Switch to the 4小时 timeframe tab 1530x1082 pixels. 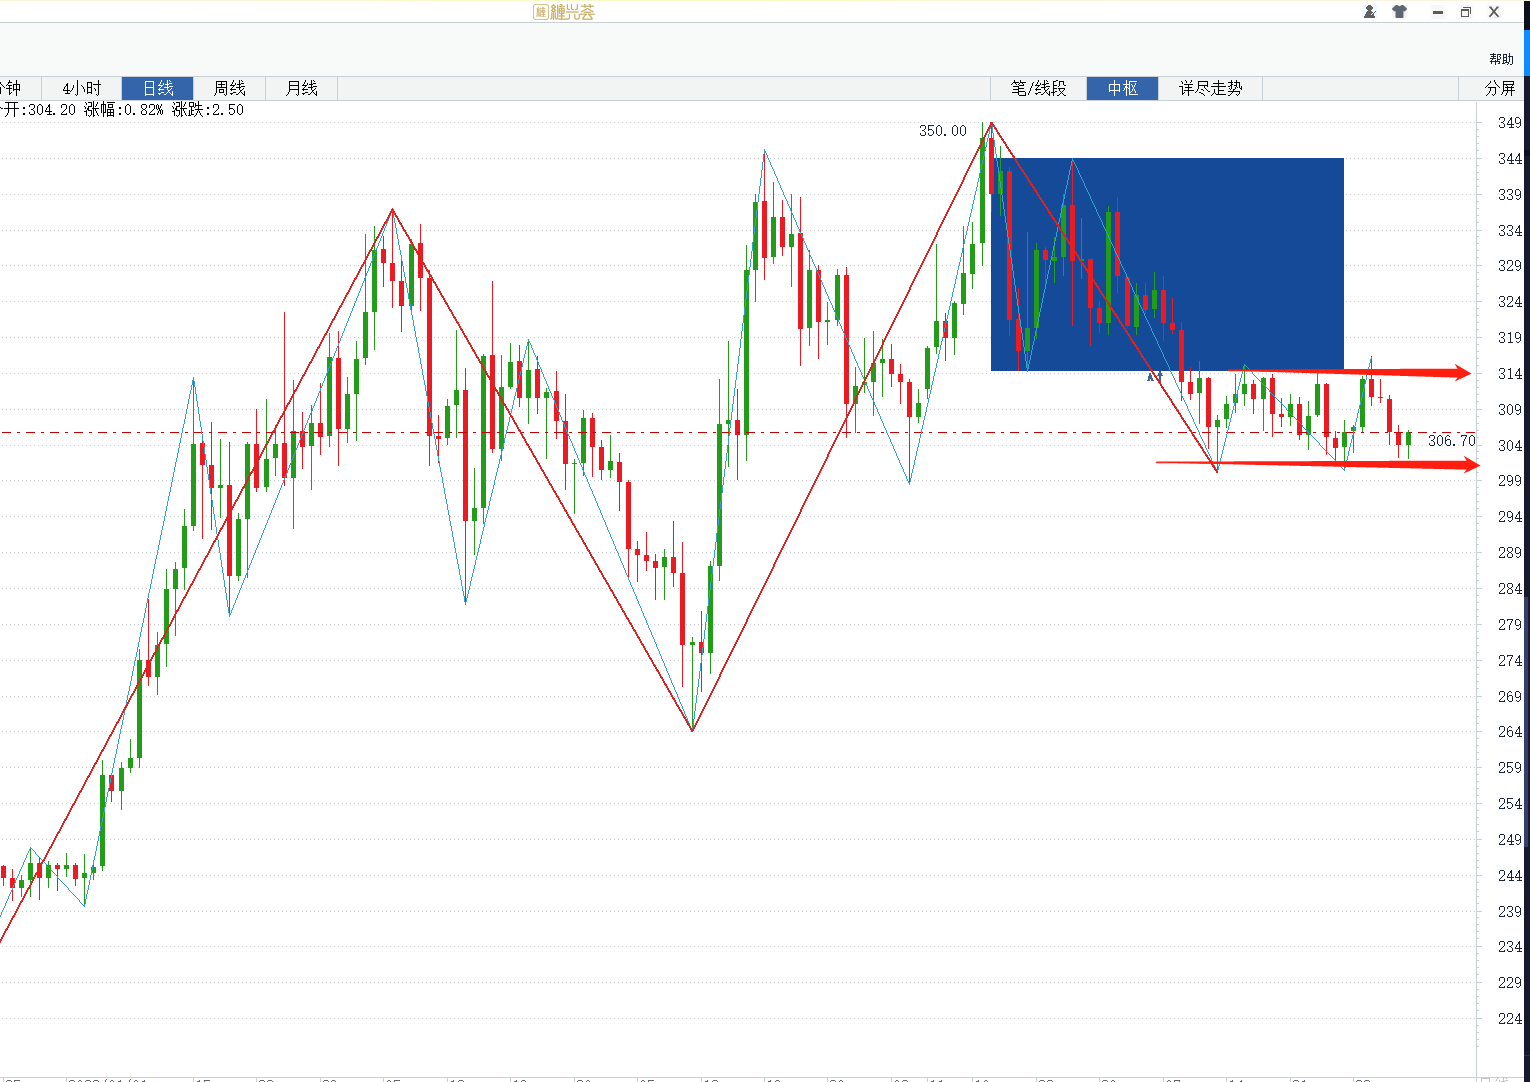click(x=82, y=88)
